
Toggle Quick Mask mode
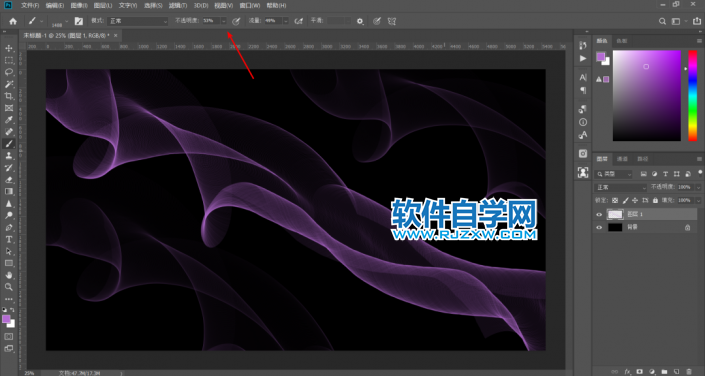(x=9, y=336)
